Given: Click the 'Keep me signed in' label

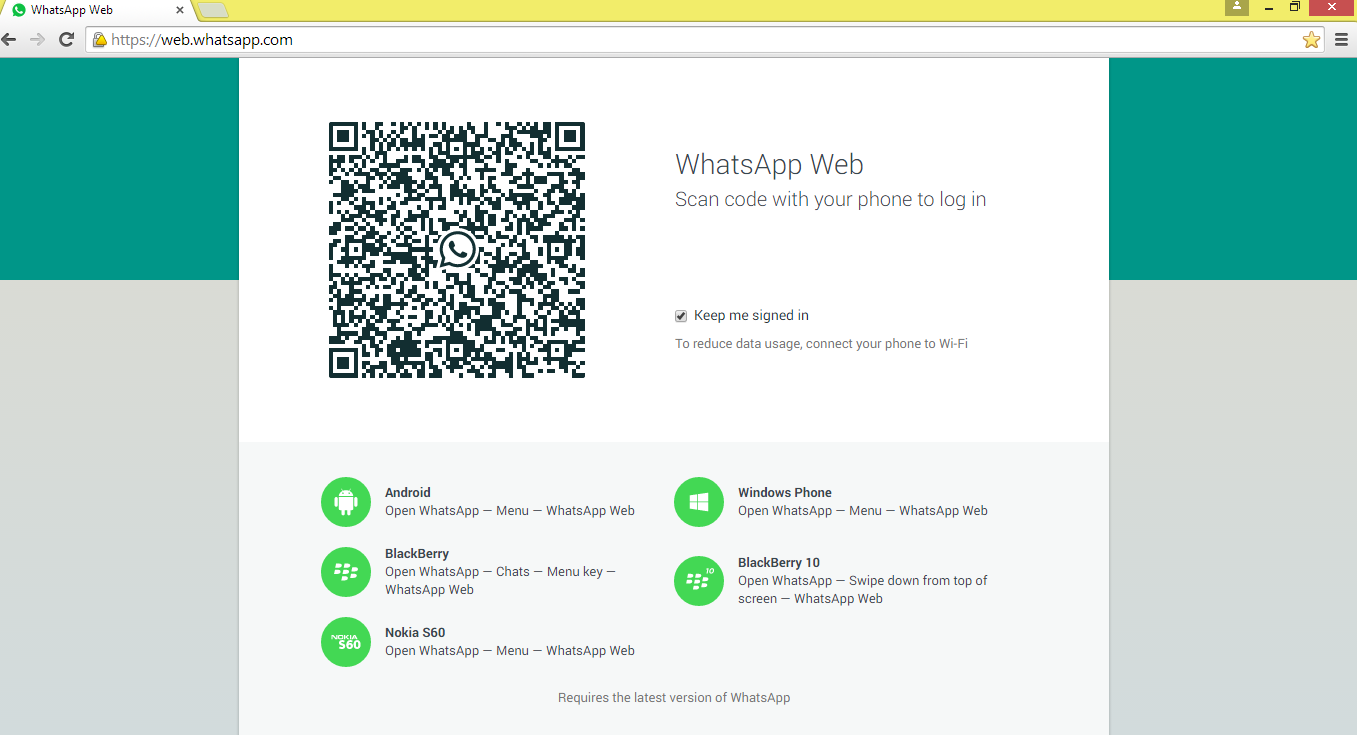Looking at the screenshot, I should tap(751, 315).
